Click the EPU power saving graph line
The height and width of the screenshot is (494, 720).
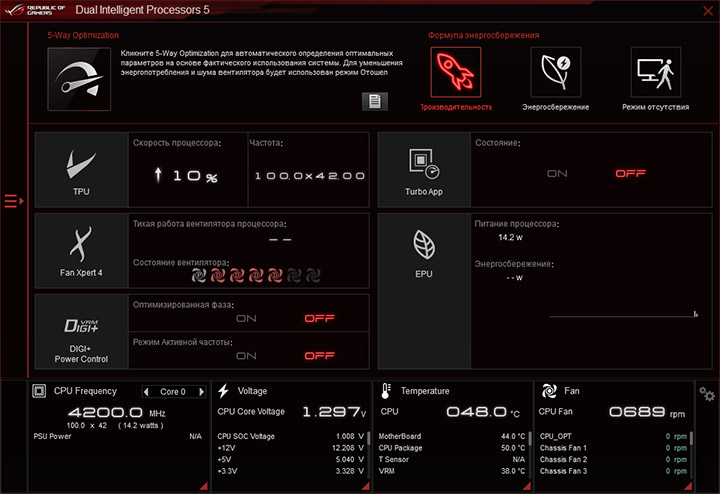pyautogui.click(x=623, y=316)
